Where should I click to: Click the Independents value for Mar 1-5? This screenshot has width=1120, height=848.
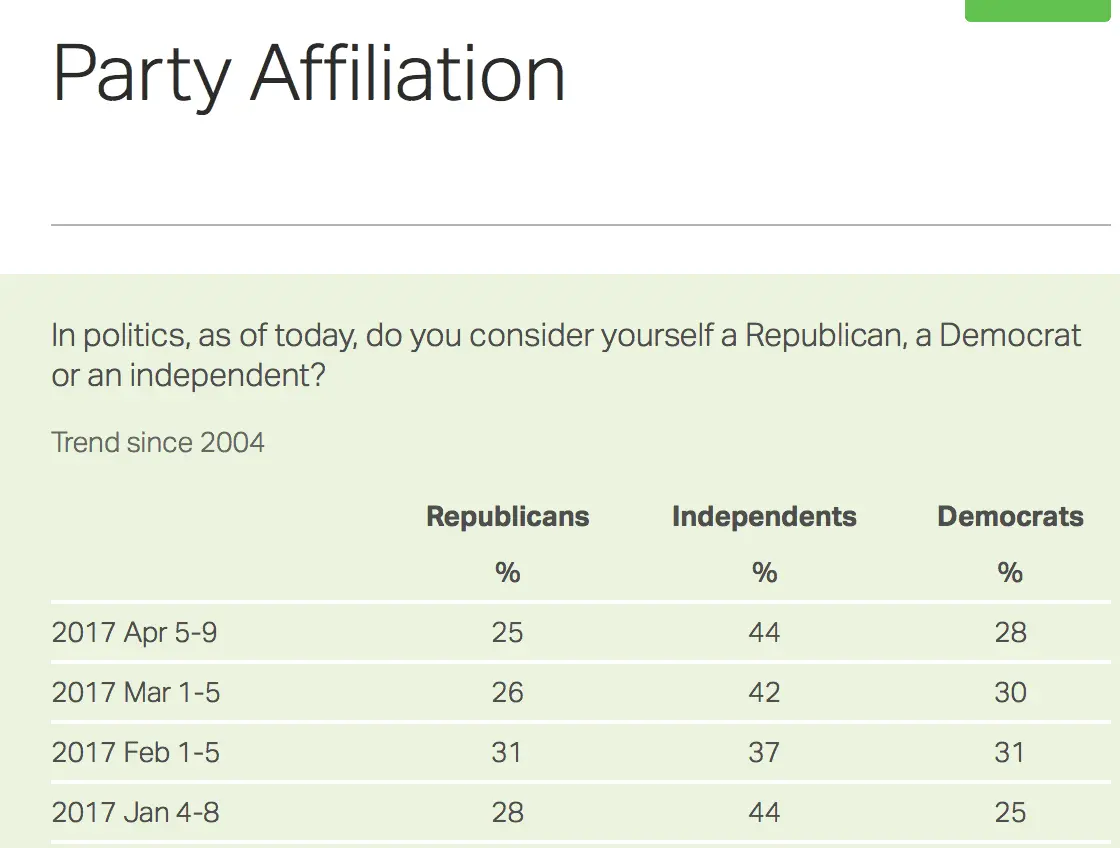[764, 693]
